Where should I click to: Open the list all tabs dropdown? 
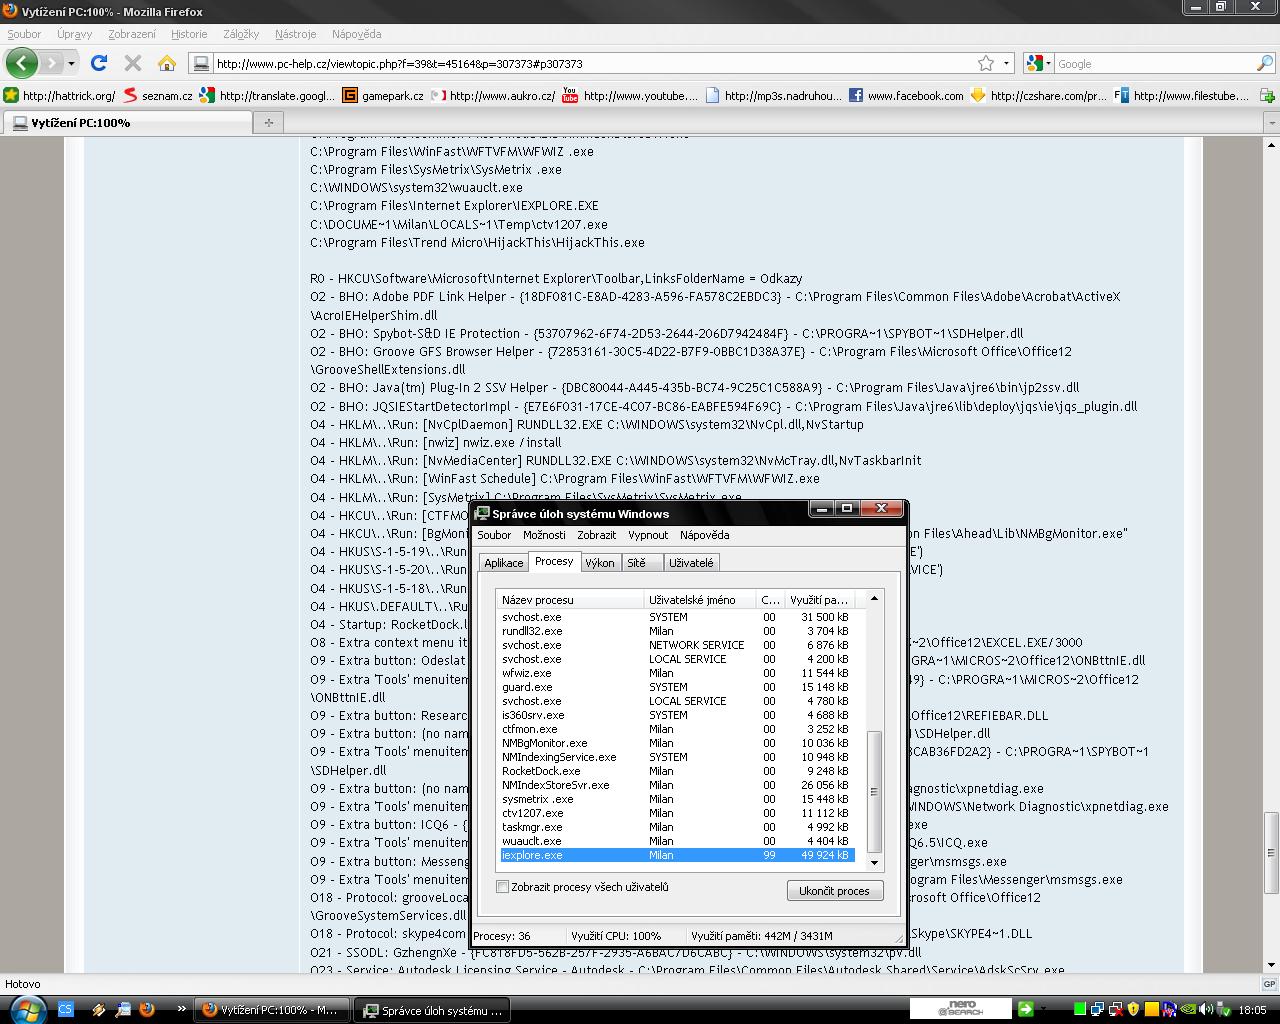tap(1272, 122)
